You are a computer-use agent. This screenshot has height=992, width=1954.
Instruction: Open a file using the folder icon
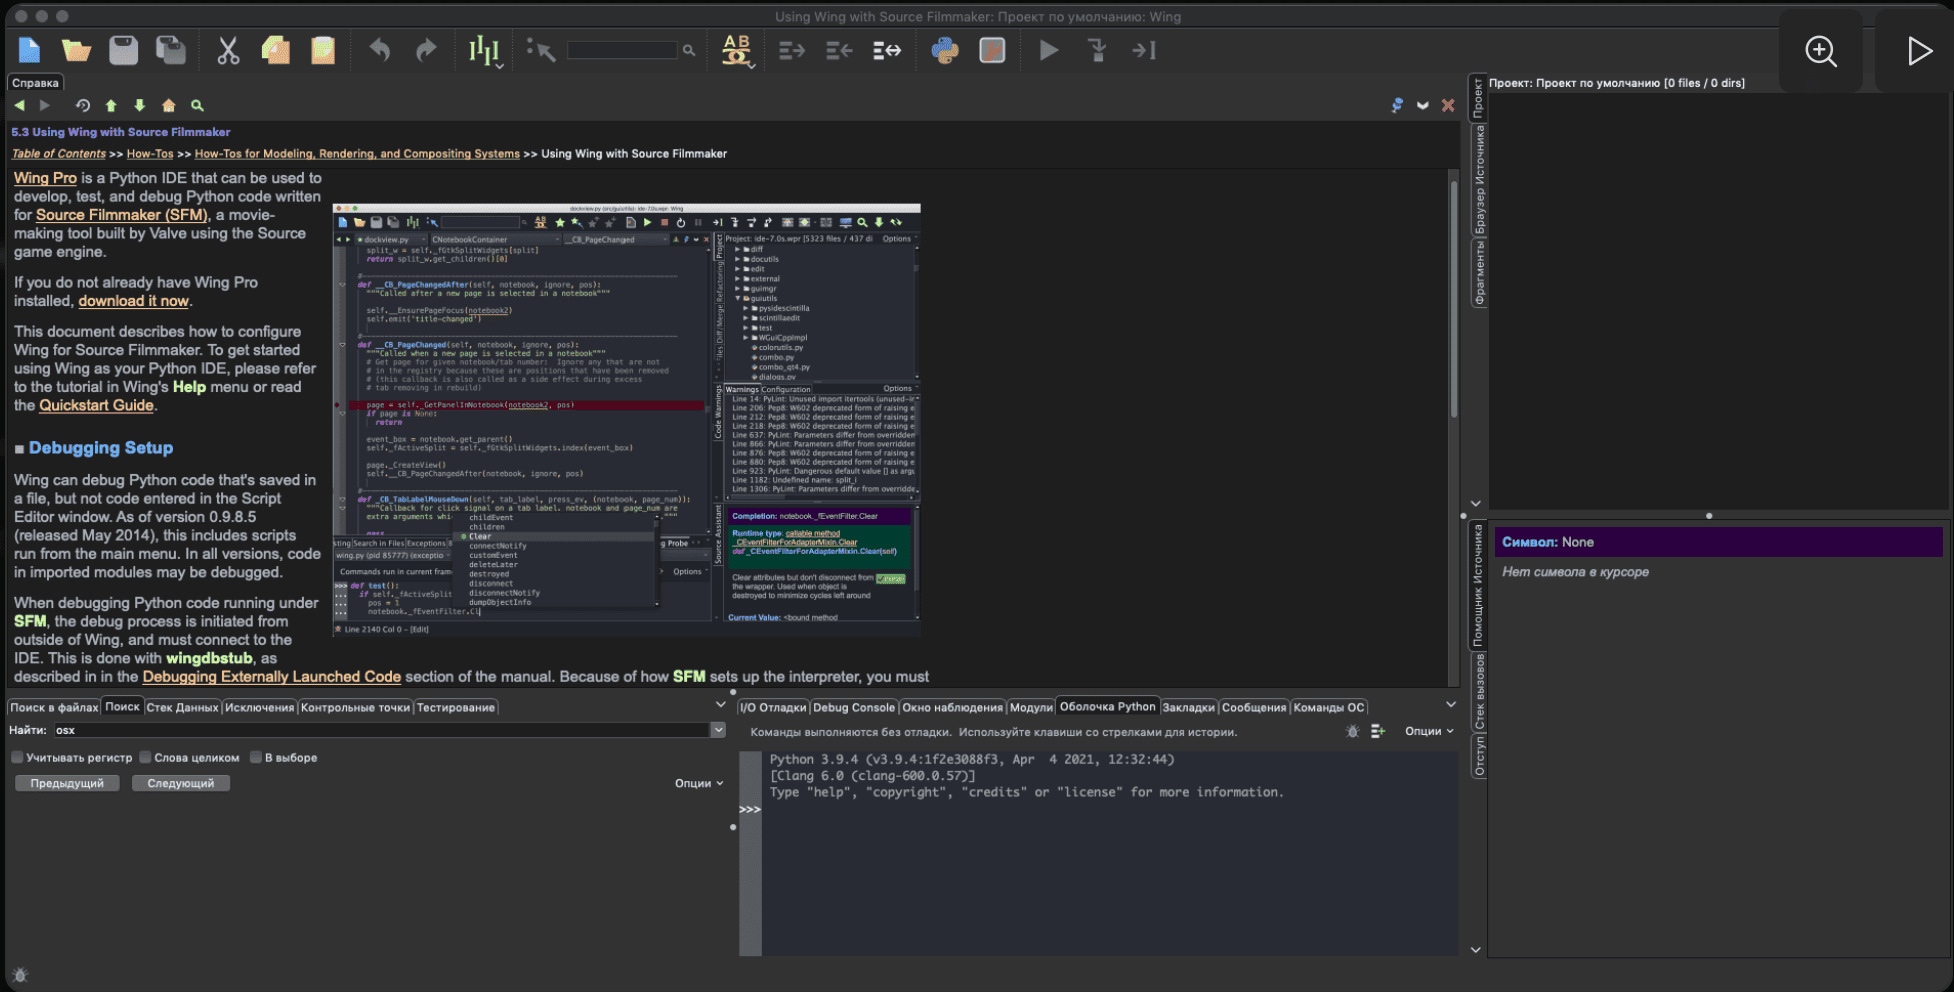click(x=76, y=50)
